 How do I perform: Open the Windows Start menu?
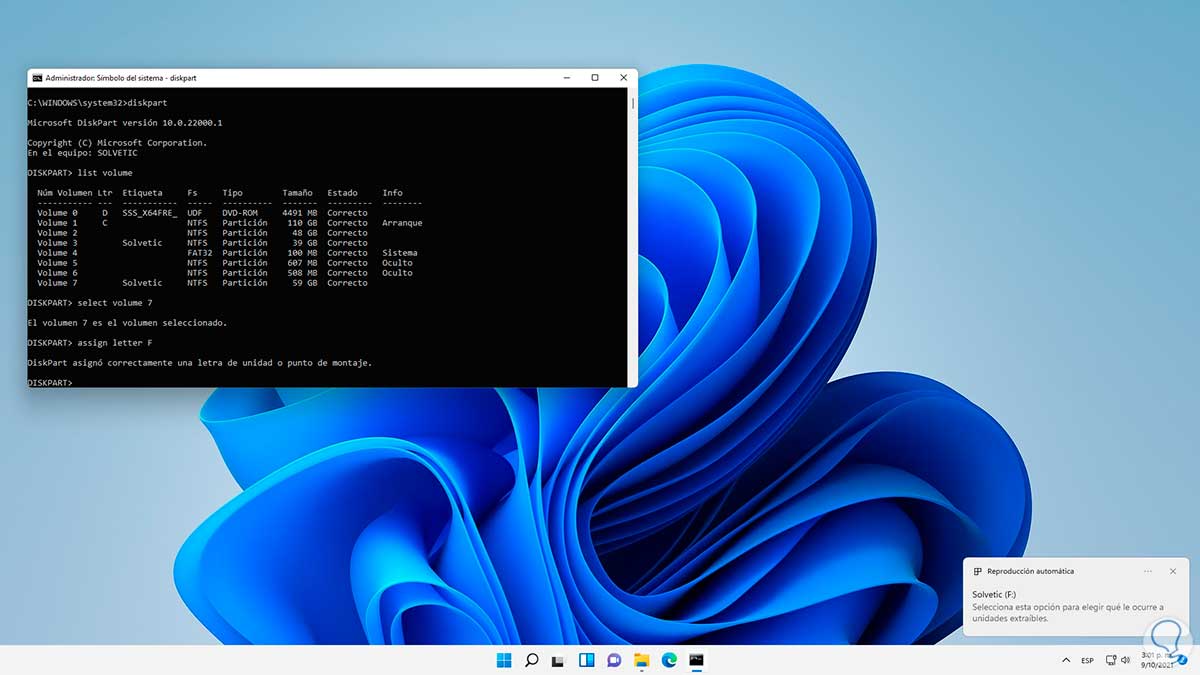point(503,660)
